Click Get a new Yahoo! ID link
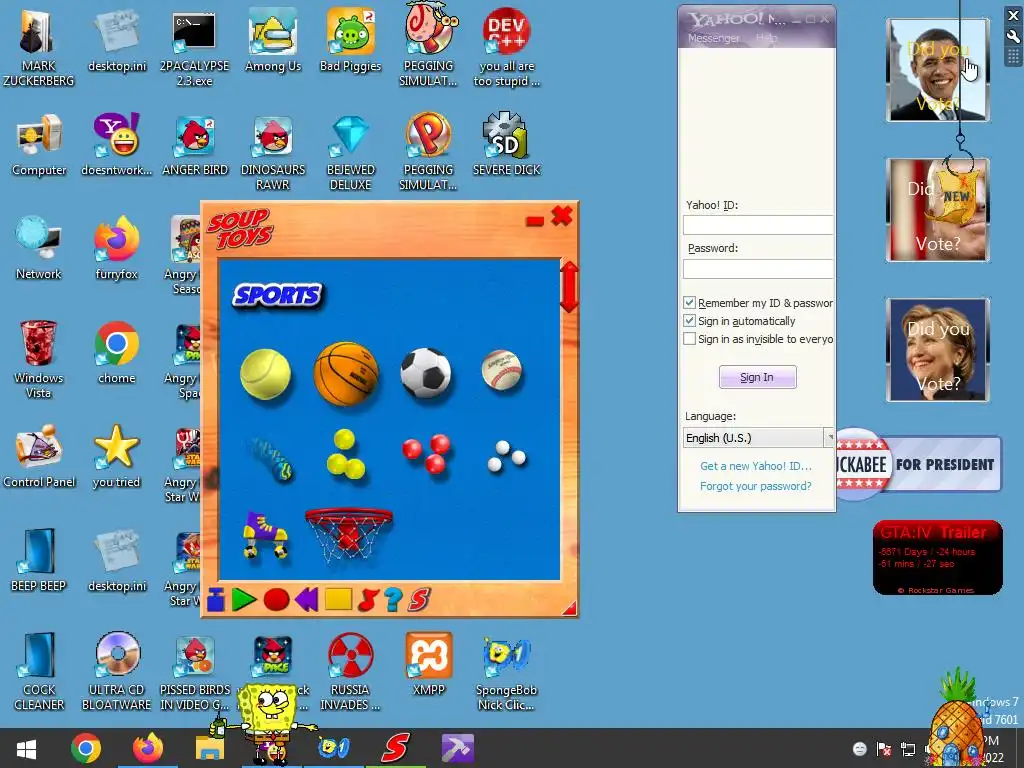This screenshot has width=1024, height=768. click(756, 466)
